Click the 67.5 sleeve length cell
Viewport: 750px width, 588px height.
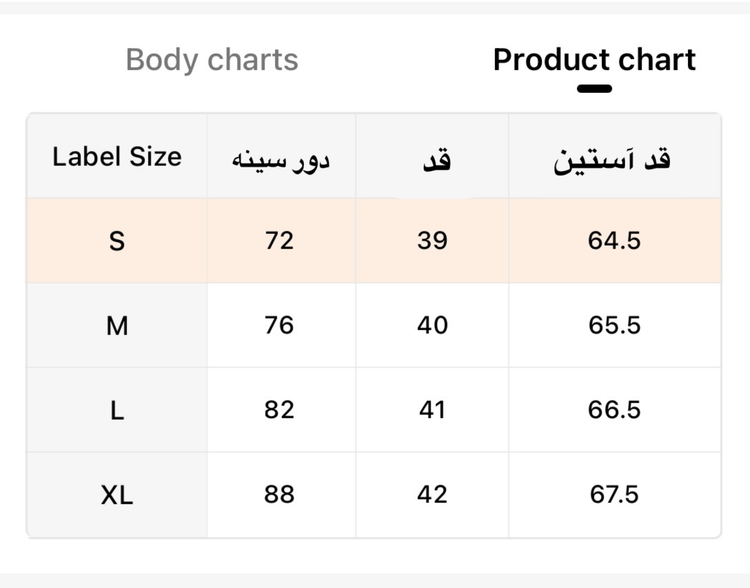(615, 495)
